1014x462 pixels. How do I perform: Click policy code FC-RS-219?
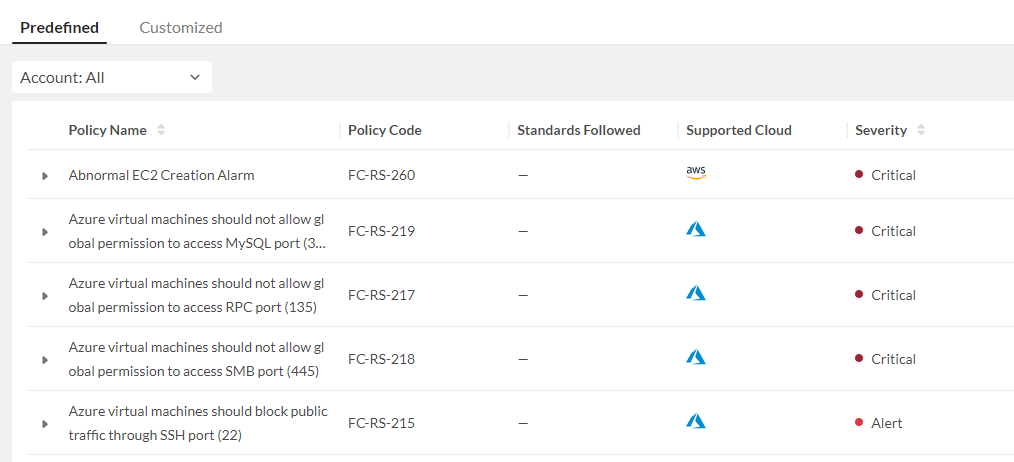tap(381, 231)
